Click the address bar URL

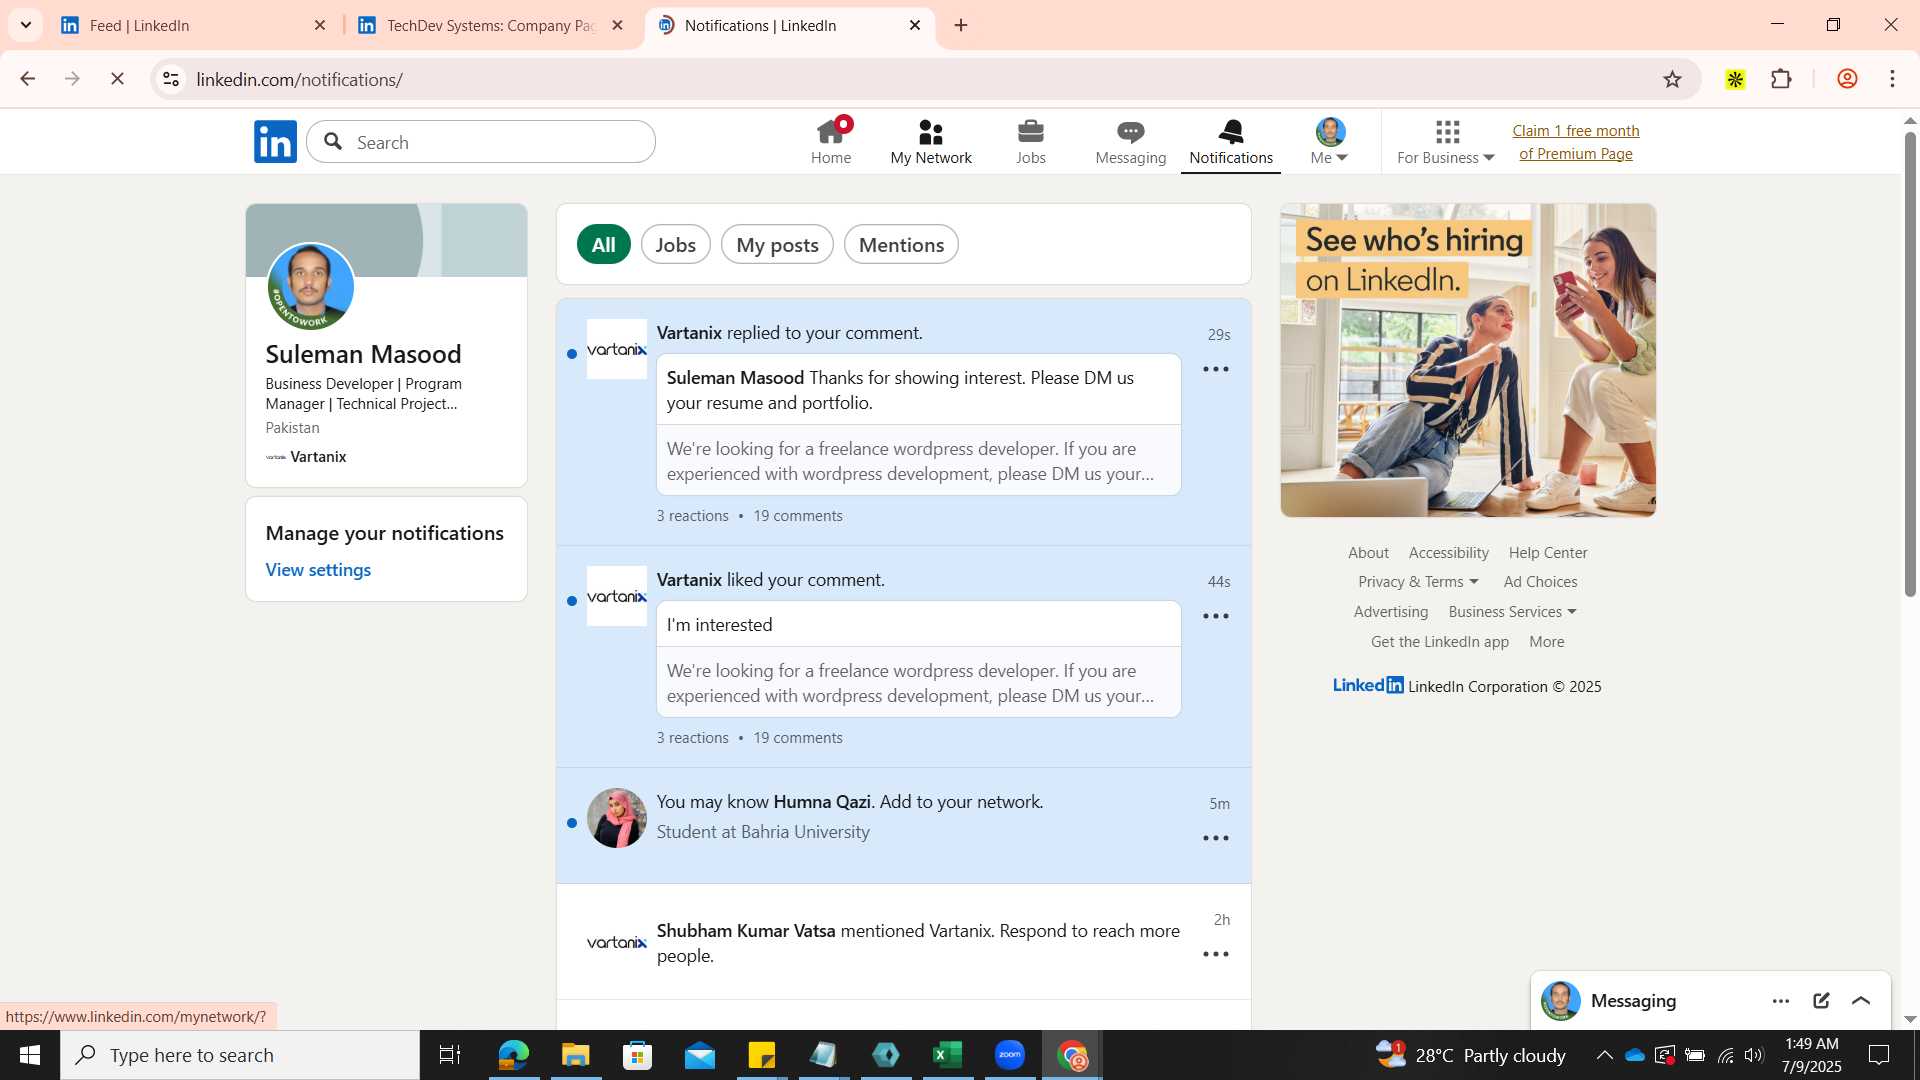299,79
